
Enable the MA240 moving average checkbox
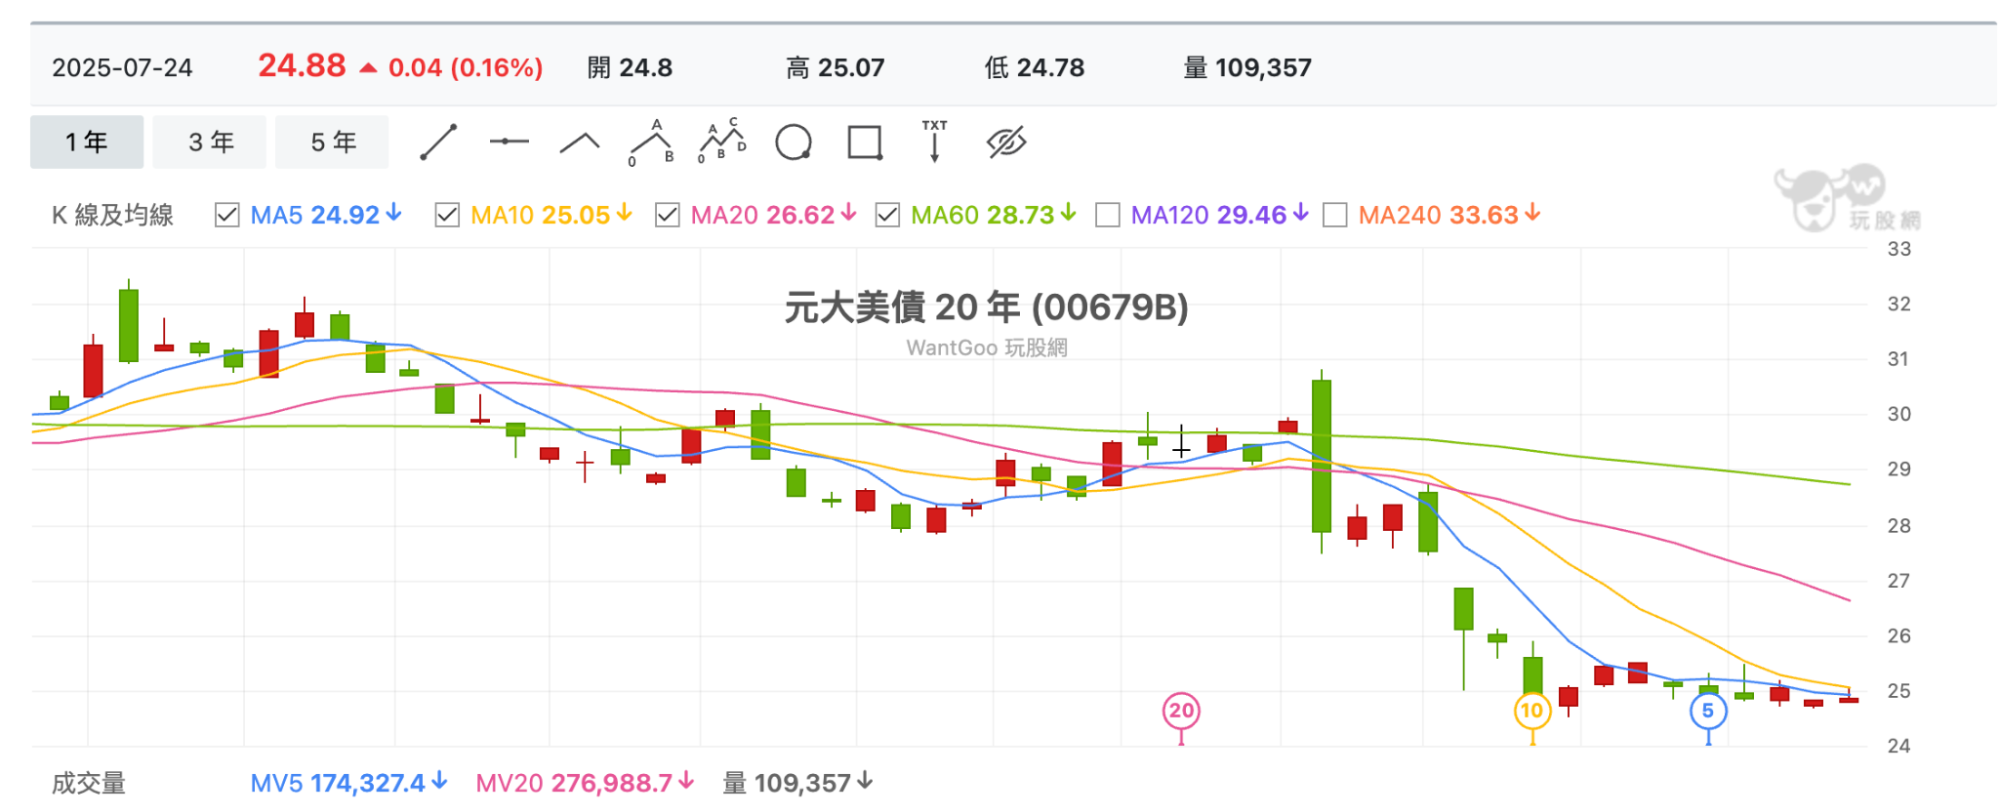pos(1335,215)
